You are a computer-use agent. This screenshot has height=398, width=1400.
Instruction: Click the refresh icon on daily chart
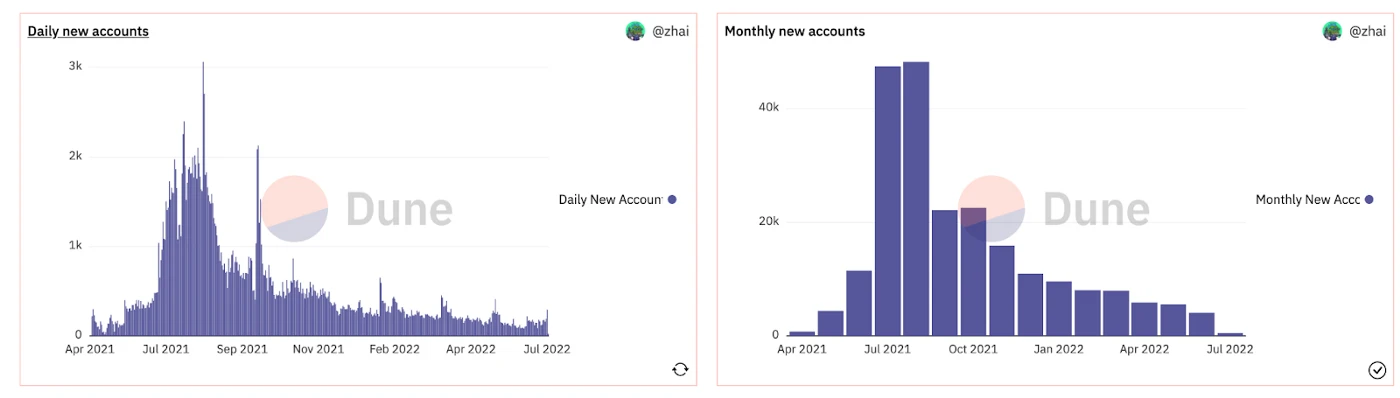coord(680,369)
